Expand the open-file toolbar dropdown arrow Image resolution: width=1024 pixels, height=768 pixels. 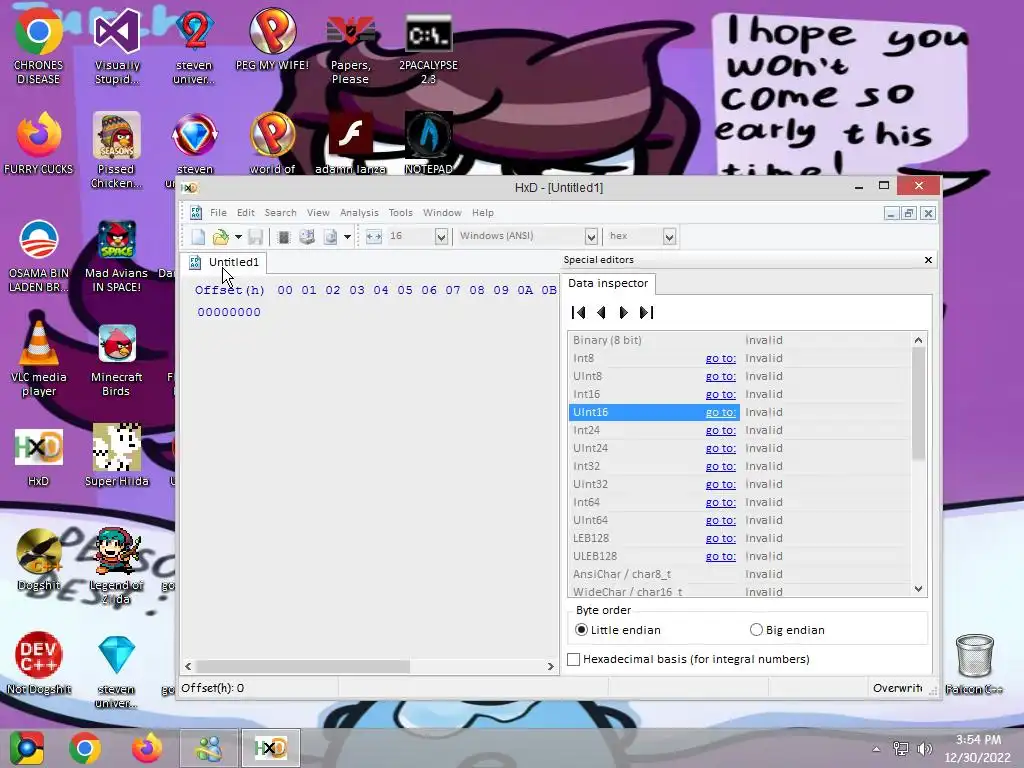(x=238, y=236)
